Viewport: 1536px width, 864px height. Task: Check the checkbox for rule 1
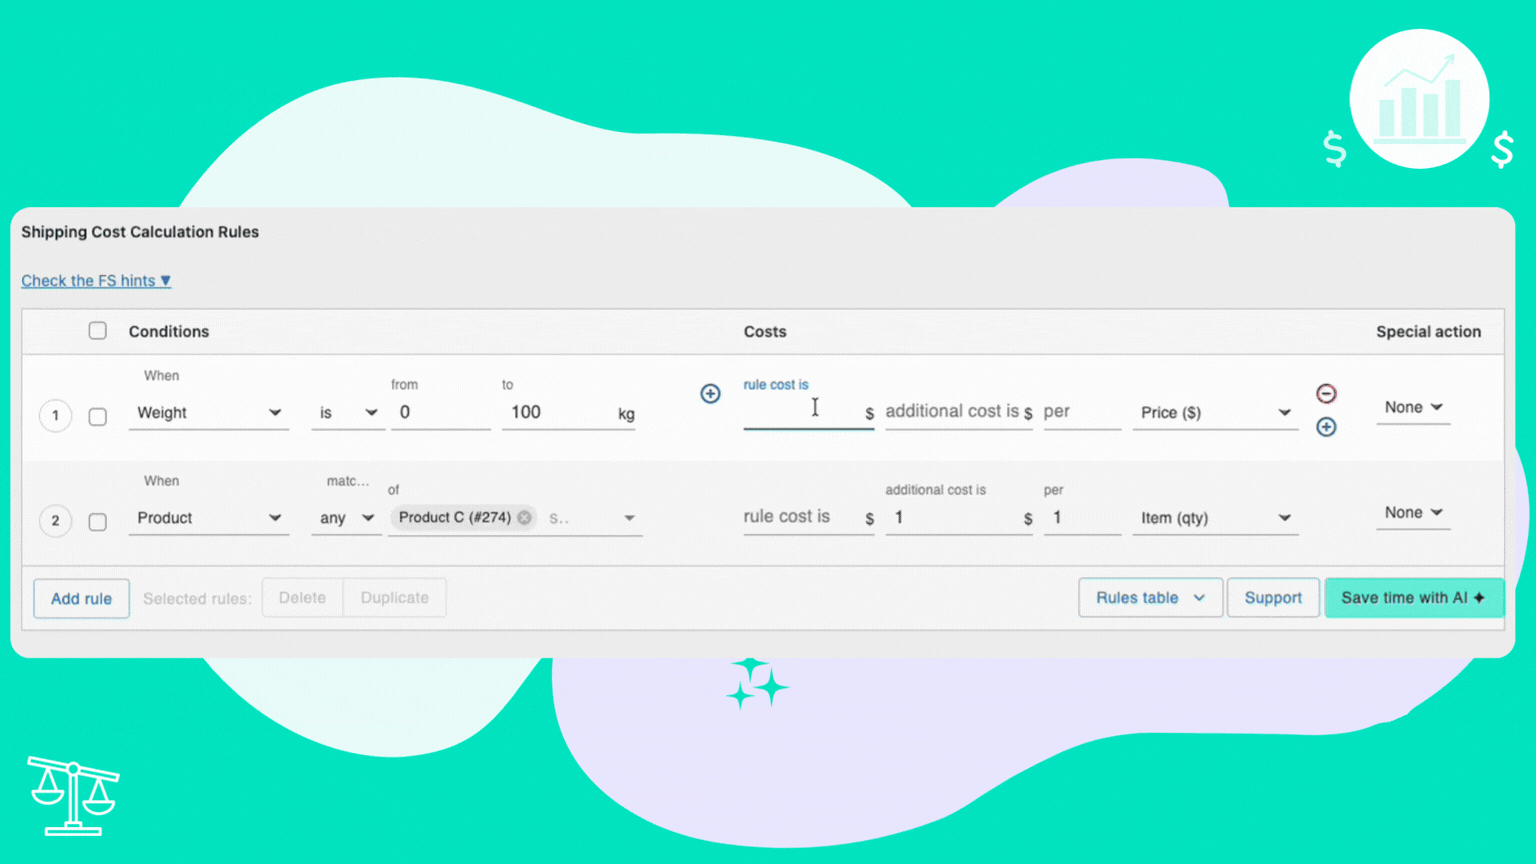tap(97, 416)
